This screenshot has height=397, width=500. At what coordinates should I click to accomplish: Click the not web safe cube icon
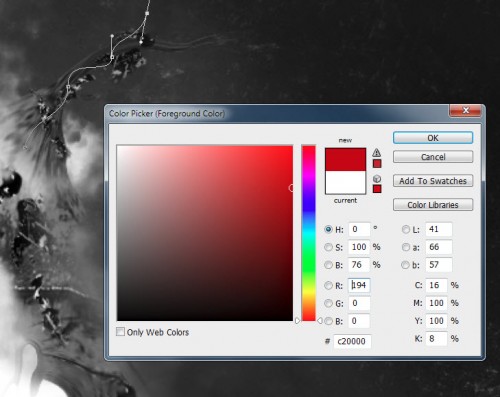click(x=377, y=179)
